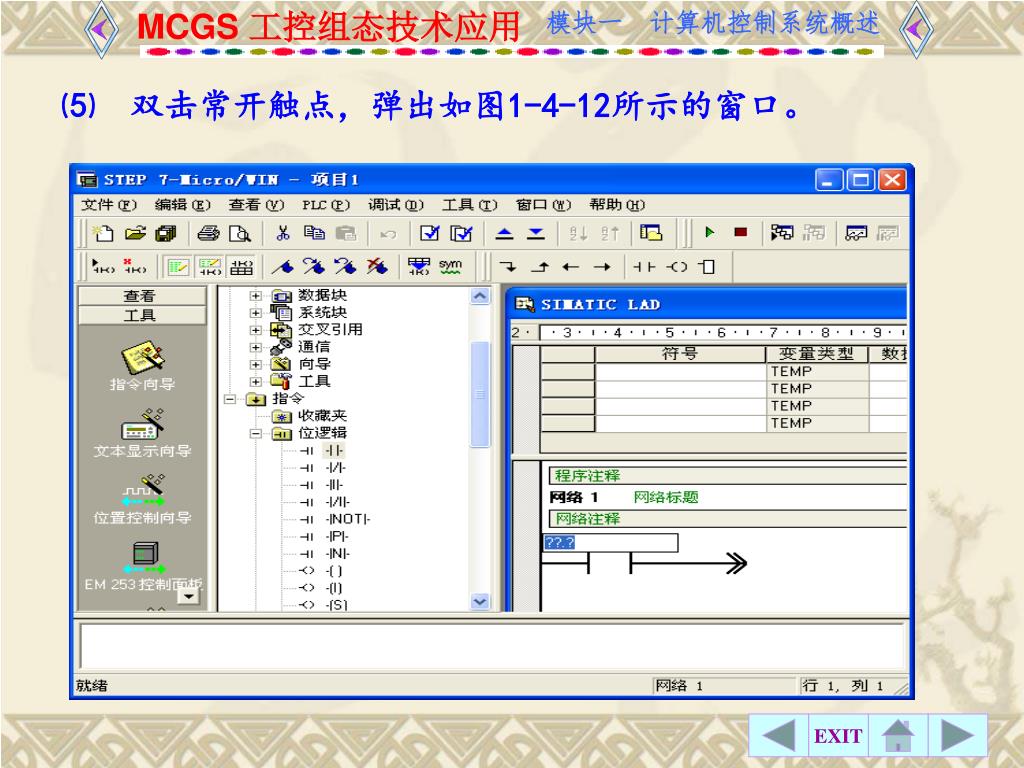Click the EXIT slide button
This screenshot has width=1024, height=768.
pos(838,736)
